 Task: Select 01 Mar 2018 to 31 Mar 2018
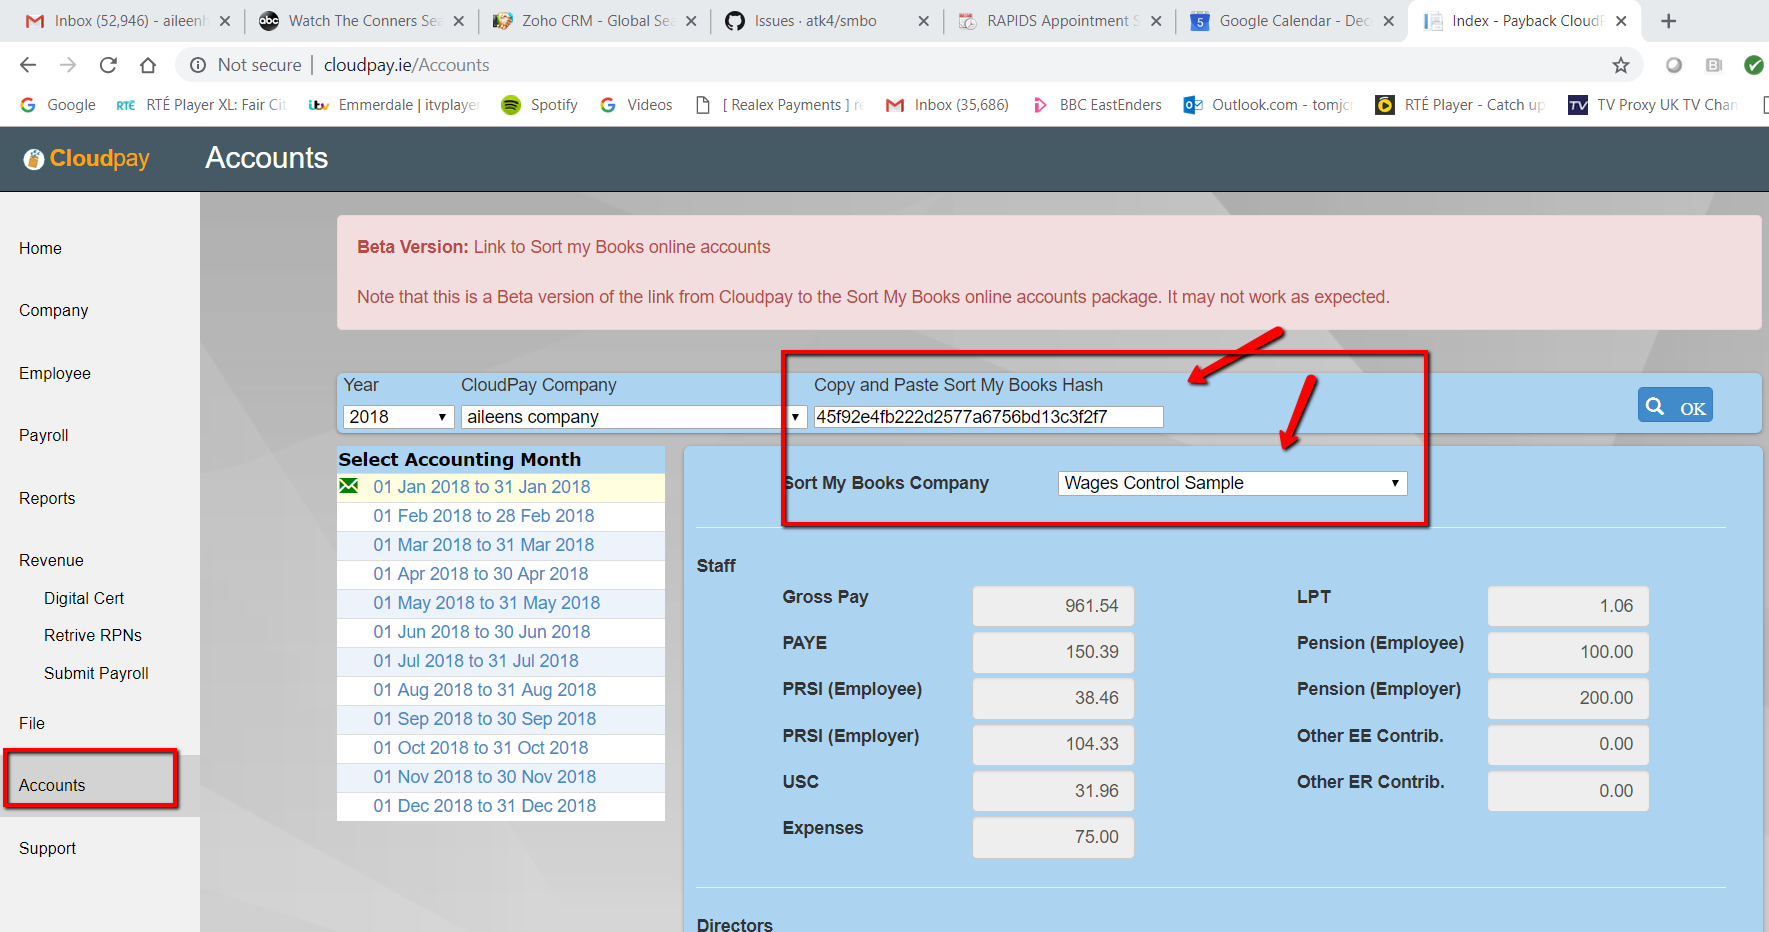point(483,545)
